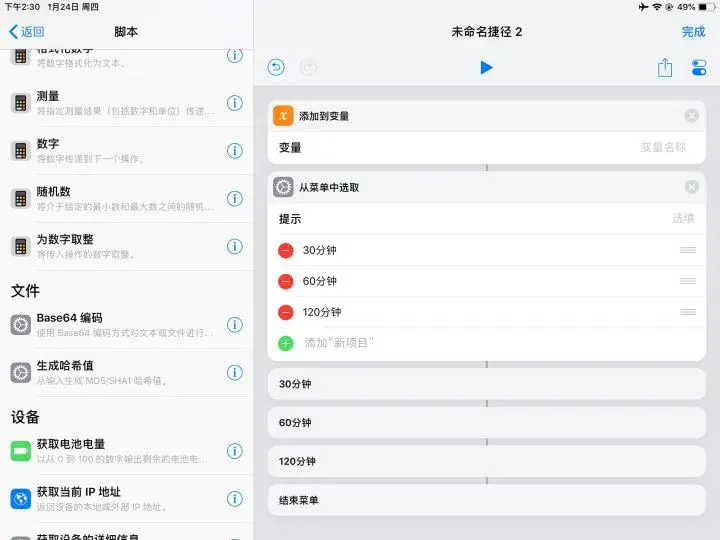Show info for 获取当前 IP 地址
The image size is (720, 540).
235,499
